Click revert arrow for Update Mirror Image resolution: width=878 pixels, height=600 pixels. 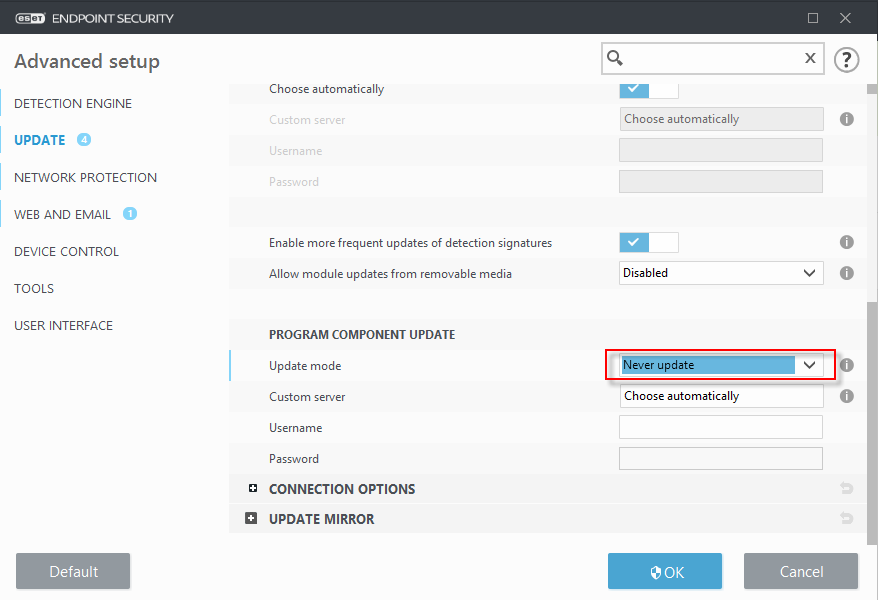point(846,519)
